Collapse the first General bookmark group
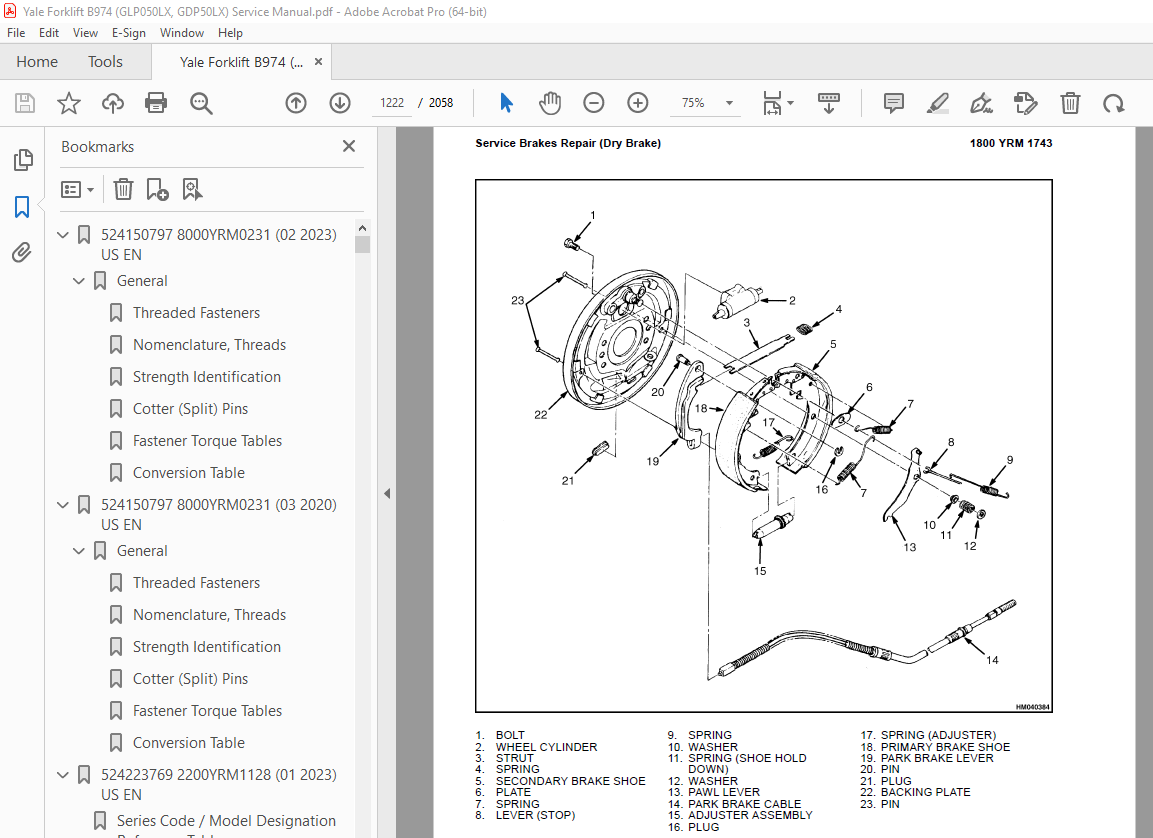The image size is (1153, 838). point(79,281)
